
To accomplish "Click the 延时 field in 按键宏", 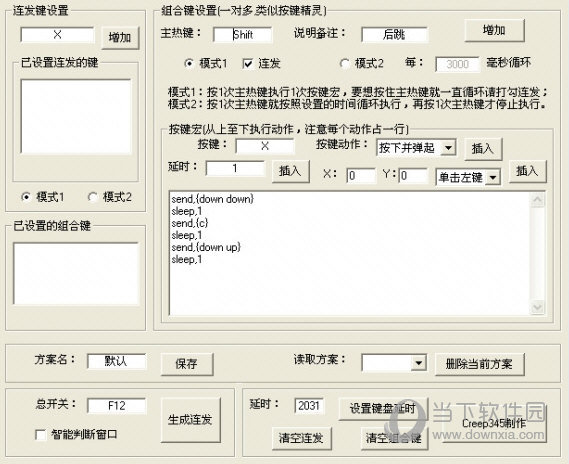I will pyautogui.click(x=235, y=168).
